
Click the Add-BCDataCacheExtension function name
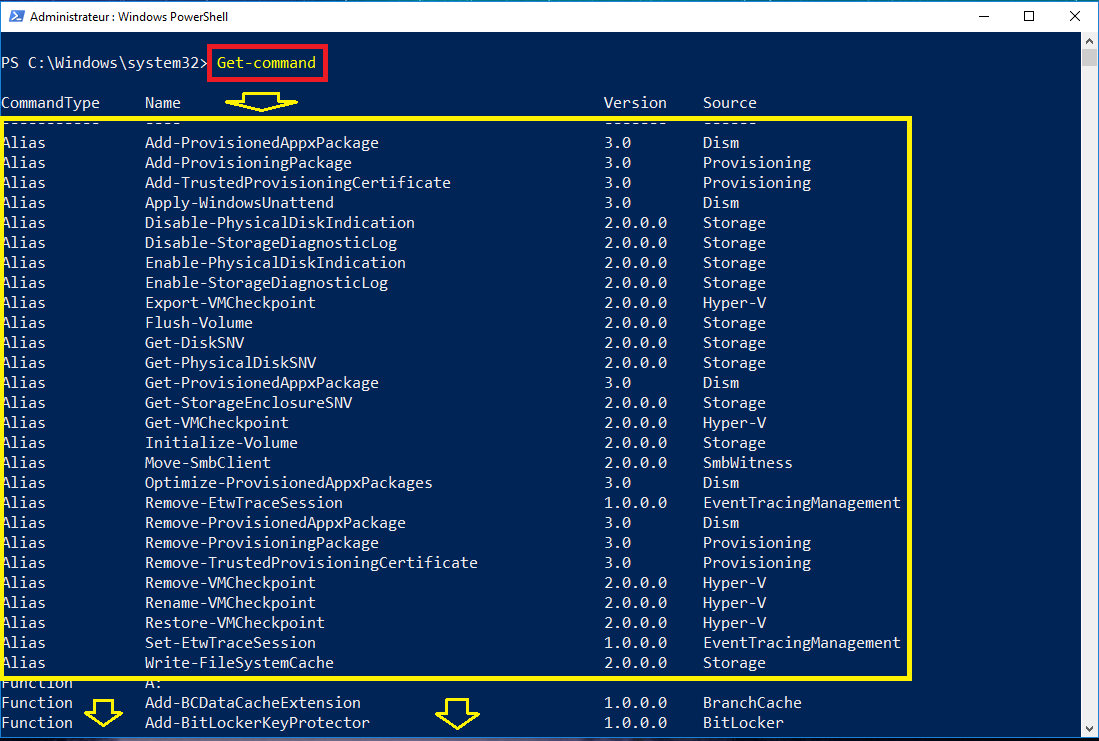pos(252,703)
